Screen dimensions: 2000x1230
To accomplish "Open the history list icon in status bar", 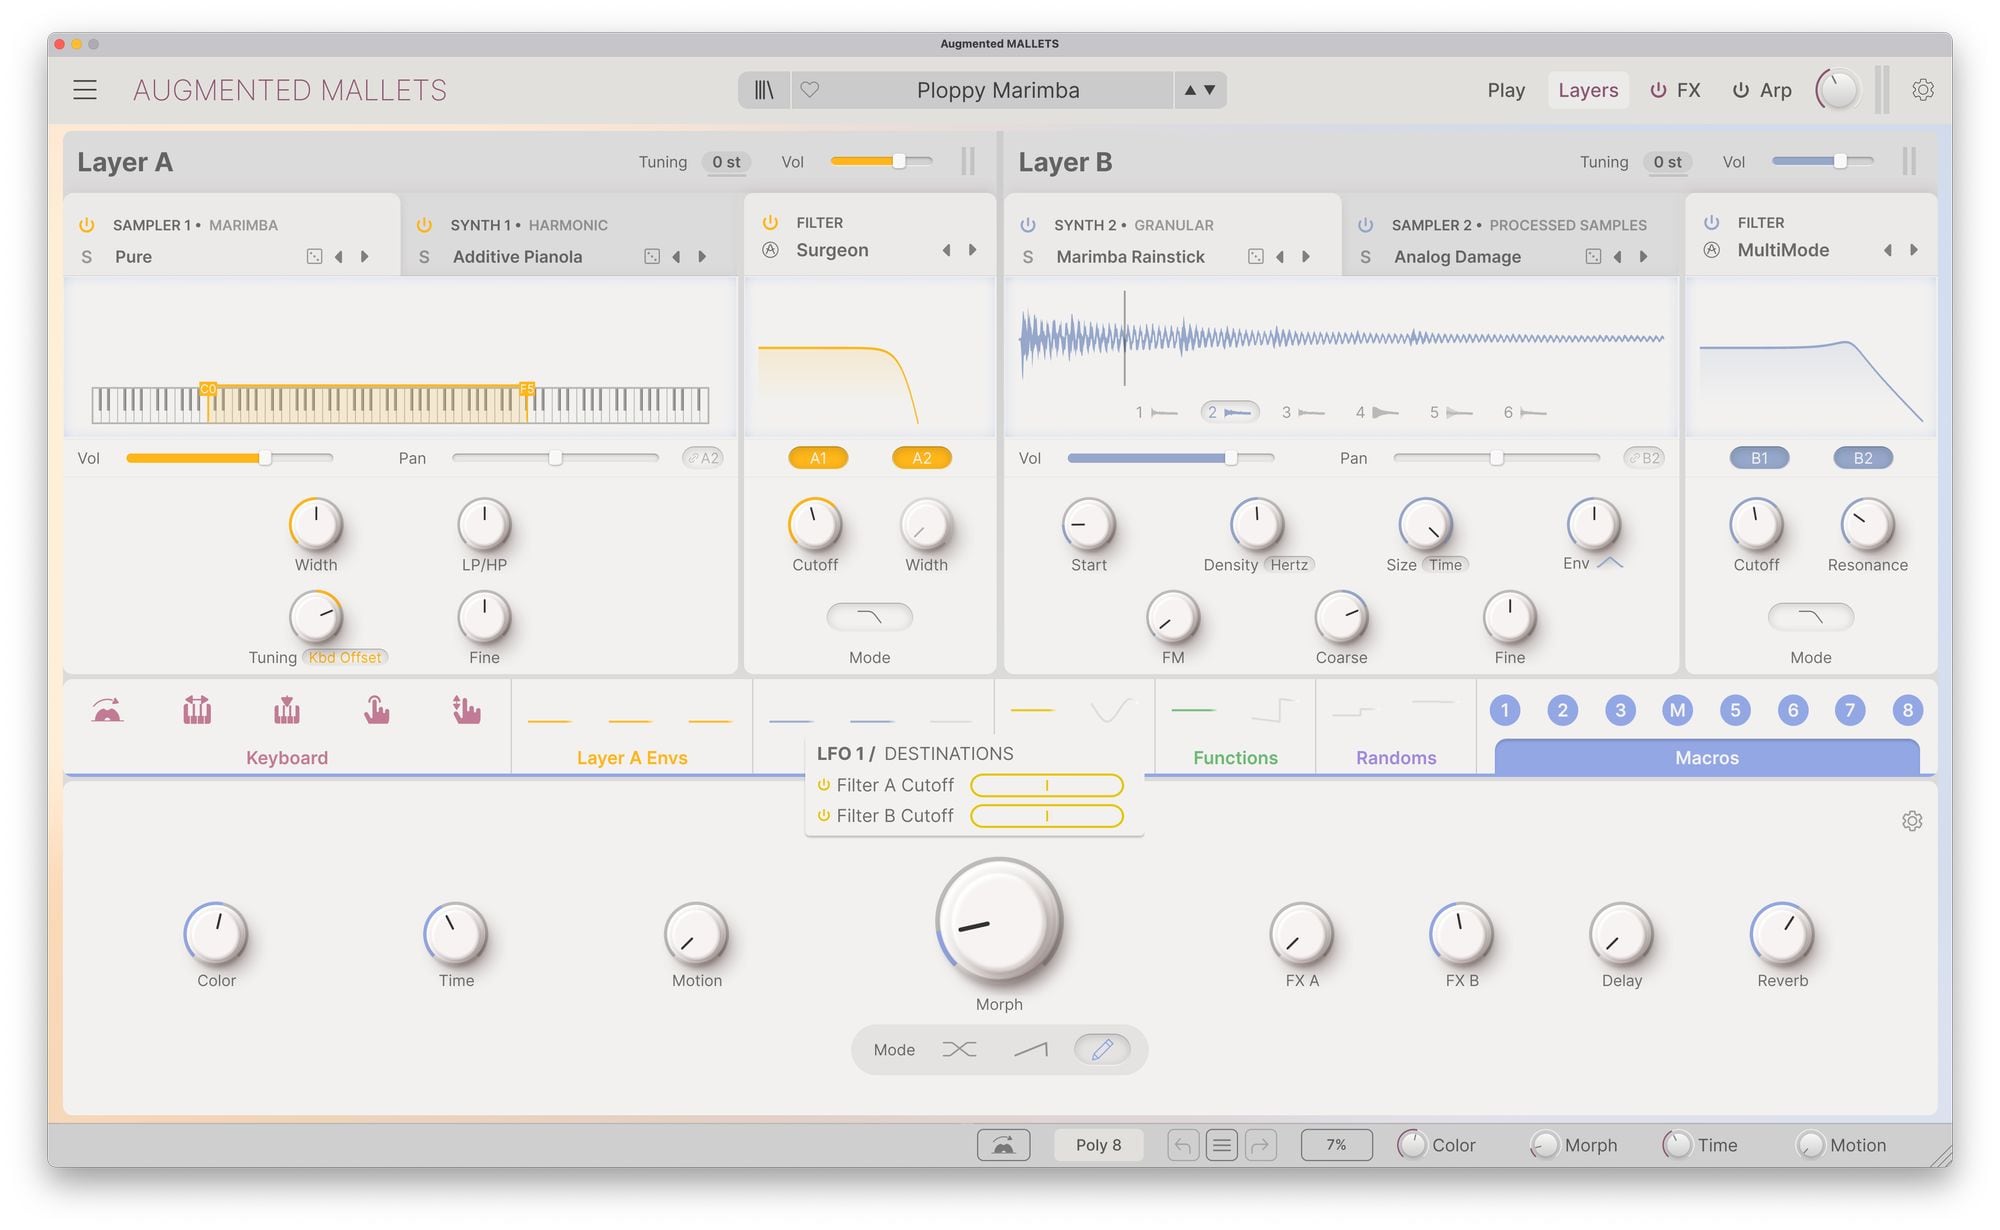I will 1221,1145.
